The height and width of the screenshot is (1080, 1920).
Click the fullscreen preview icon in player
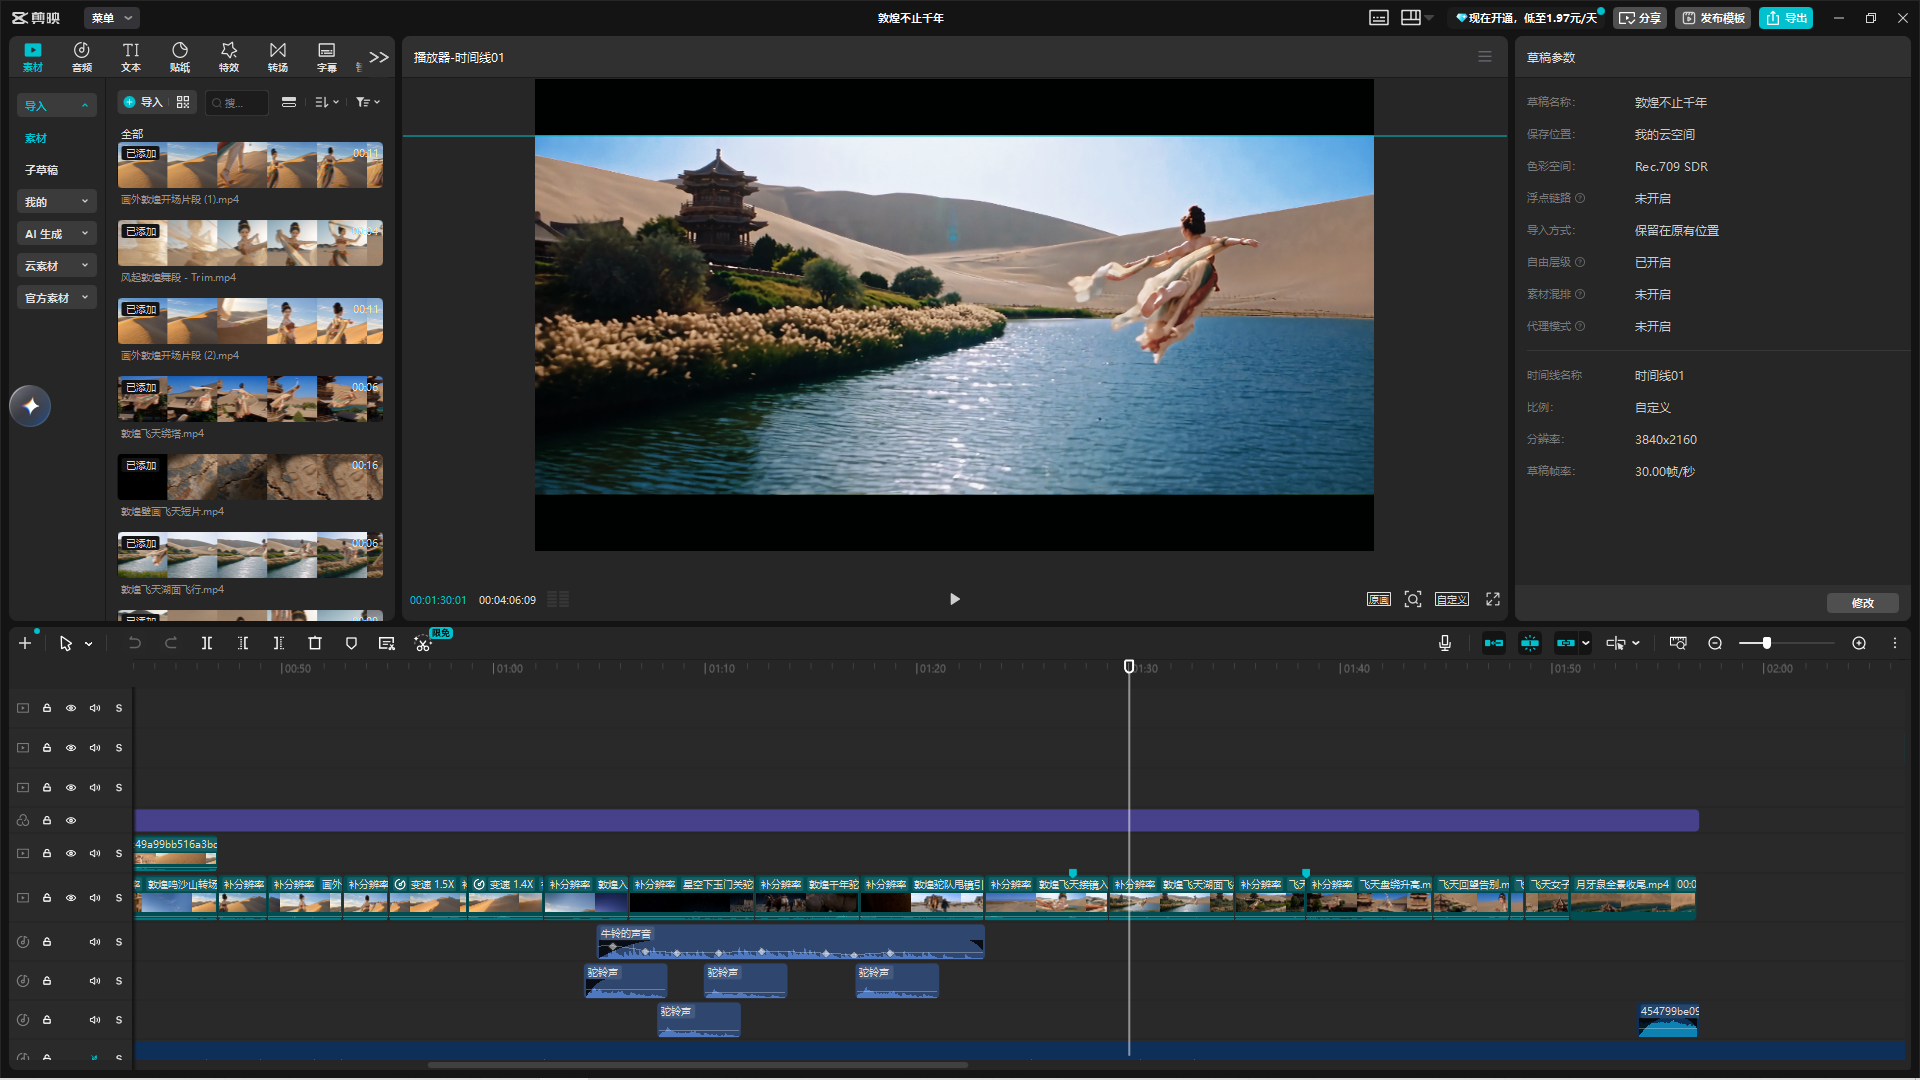pyautogui.click(x=1493, y=599)
